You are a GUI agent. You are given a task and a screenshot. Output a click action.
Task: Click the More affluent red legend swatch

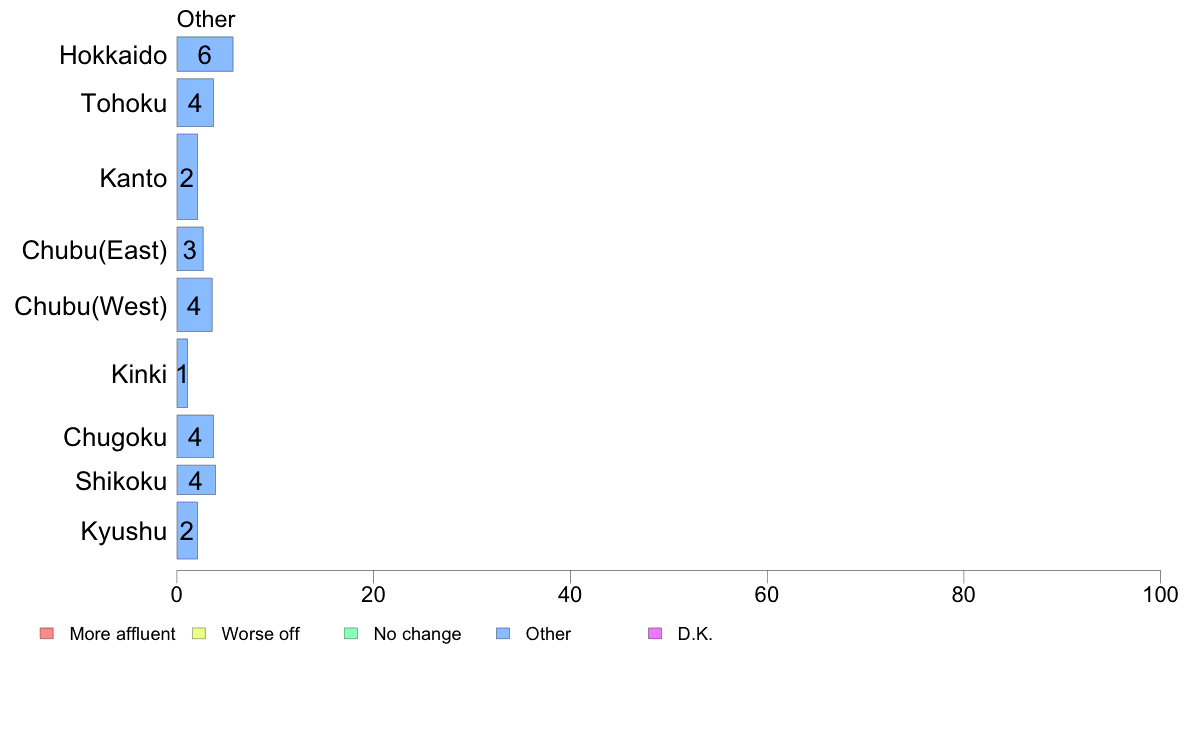tap(47, 634)
